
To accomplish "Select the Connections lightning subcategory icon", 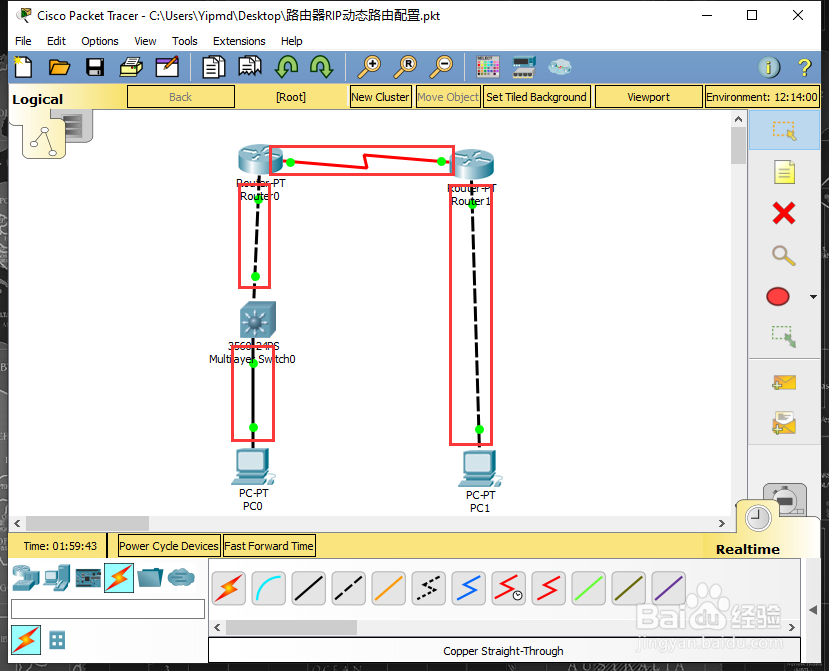I will point(26,640).
